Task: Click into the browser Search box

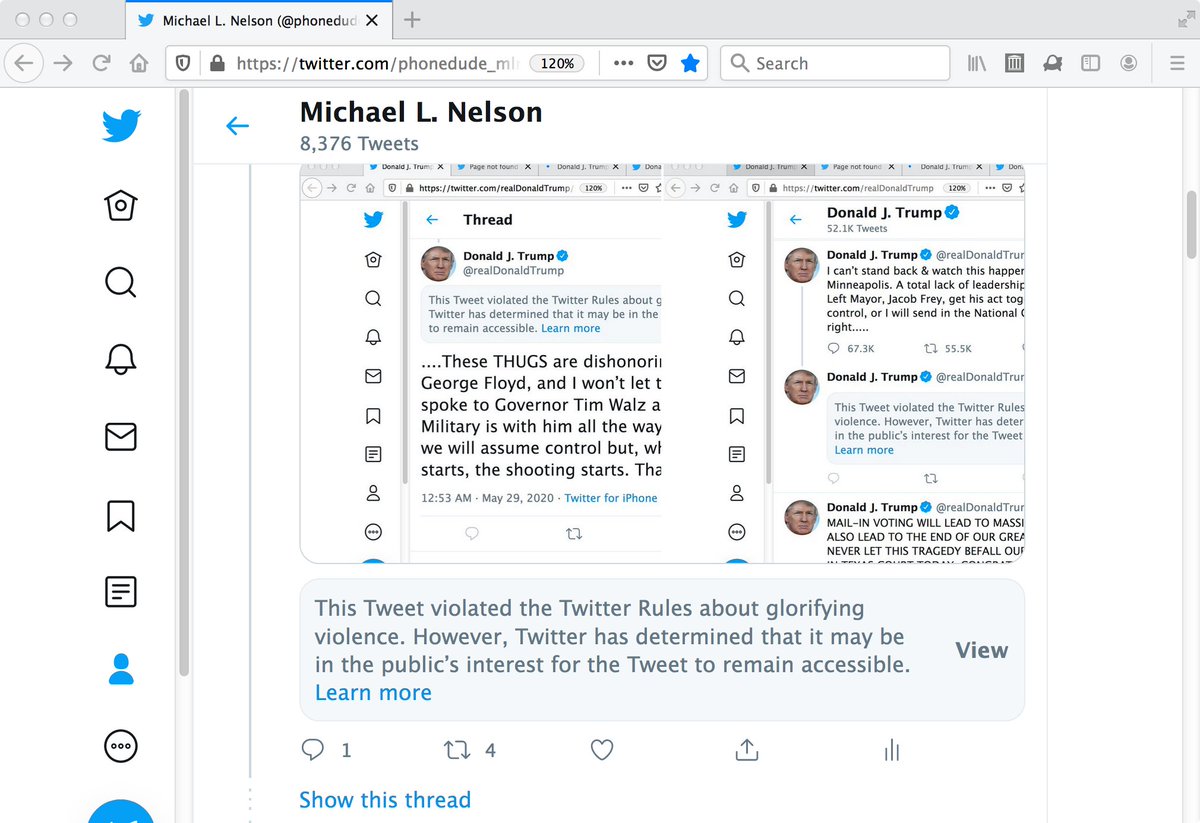Action: (835, 63)
